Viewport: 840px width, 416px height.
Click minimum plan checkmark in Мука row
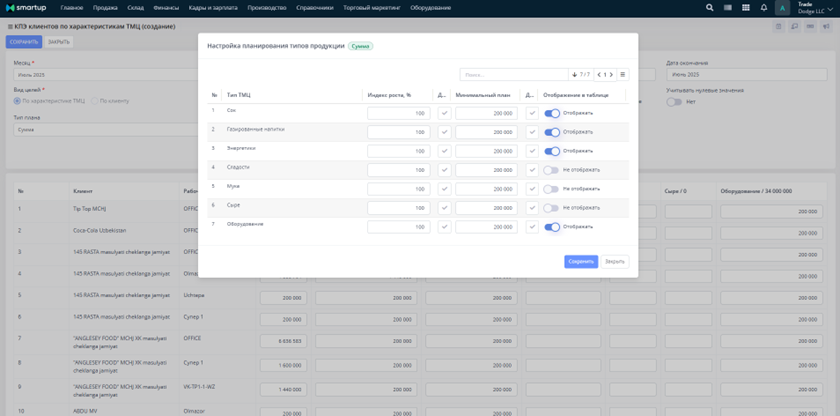click(531, 189)
